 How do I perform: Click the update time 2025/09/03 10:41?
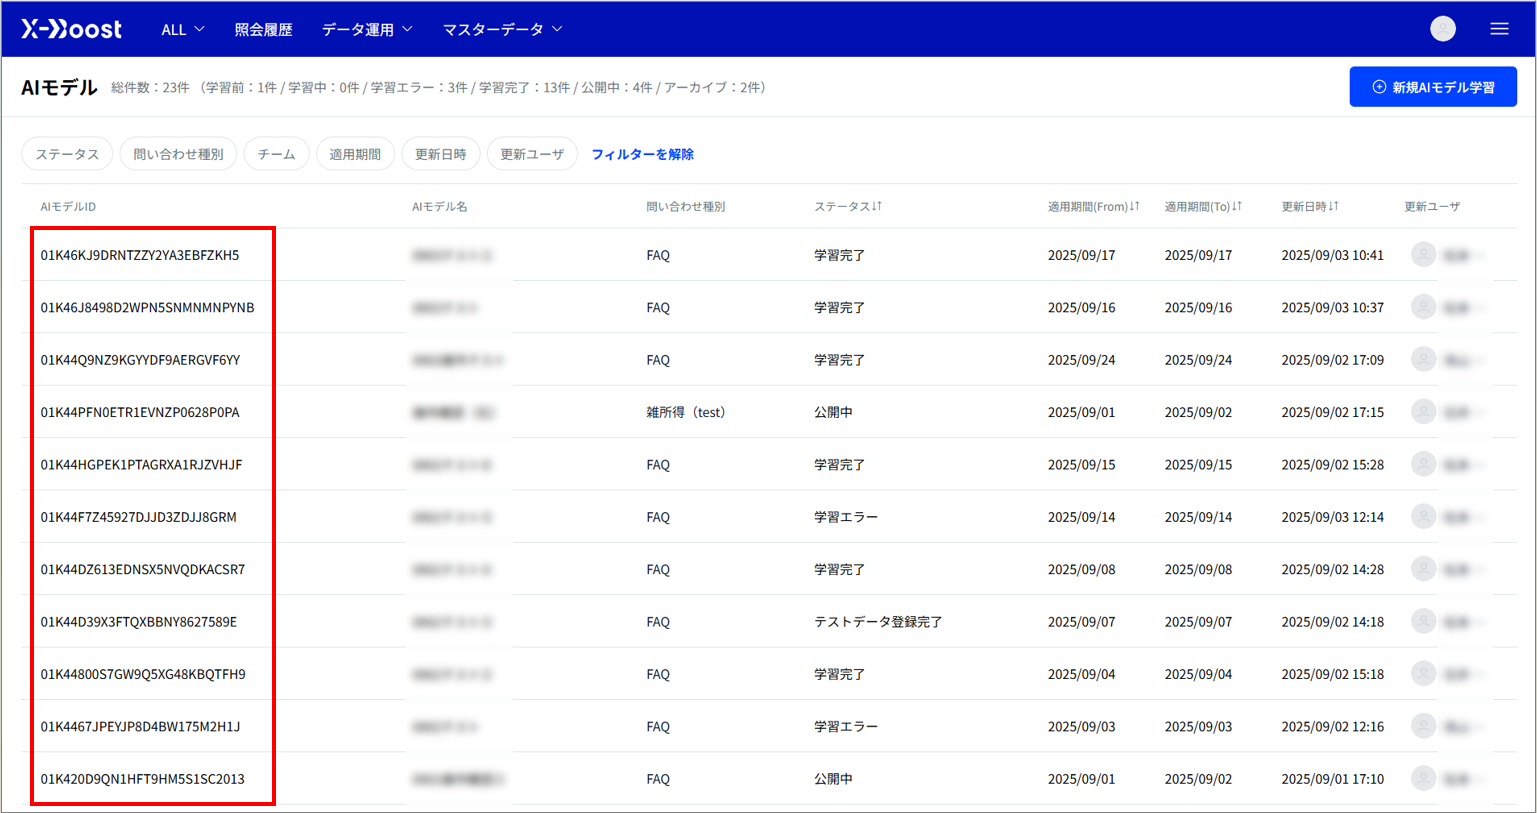pyautogui.click(x=1333, y=255)
